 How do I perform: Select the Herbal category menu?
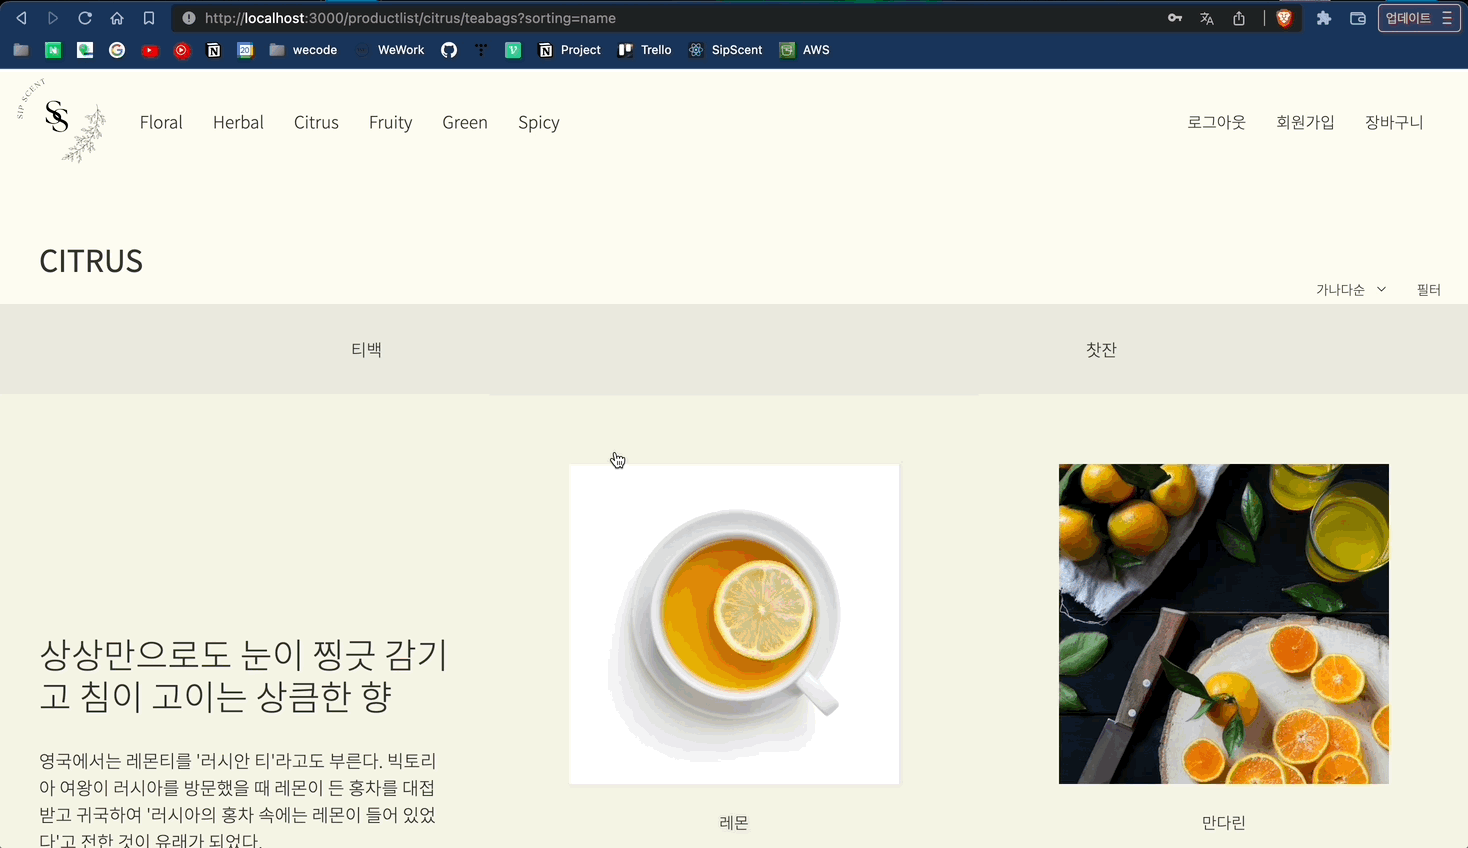[238, 122]
